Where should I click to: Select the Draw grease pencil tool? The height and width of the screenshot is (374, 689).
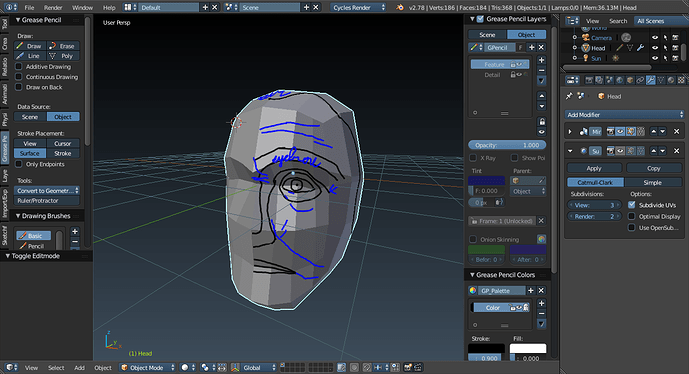click(x=30, y=46)
